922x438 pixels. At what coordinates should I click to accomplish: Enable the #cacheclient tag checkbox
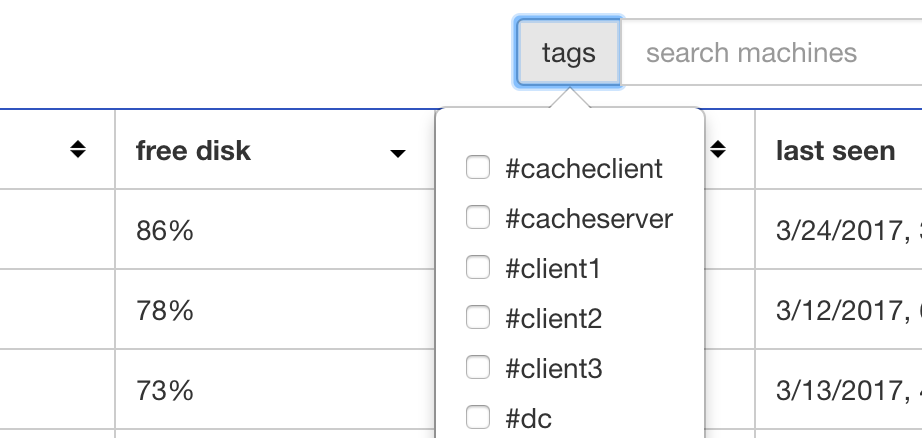click(x=479, y=168)
